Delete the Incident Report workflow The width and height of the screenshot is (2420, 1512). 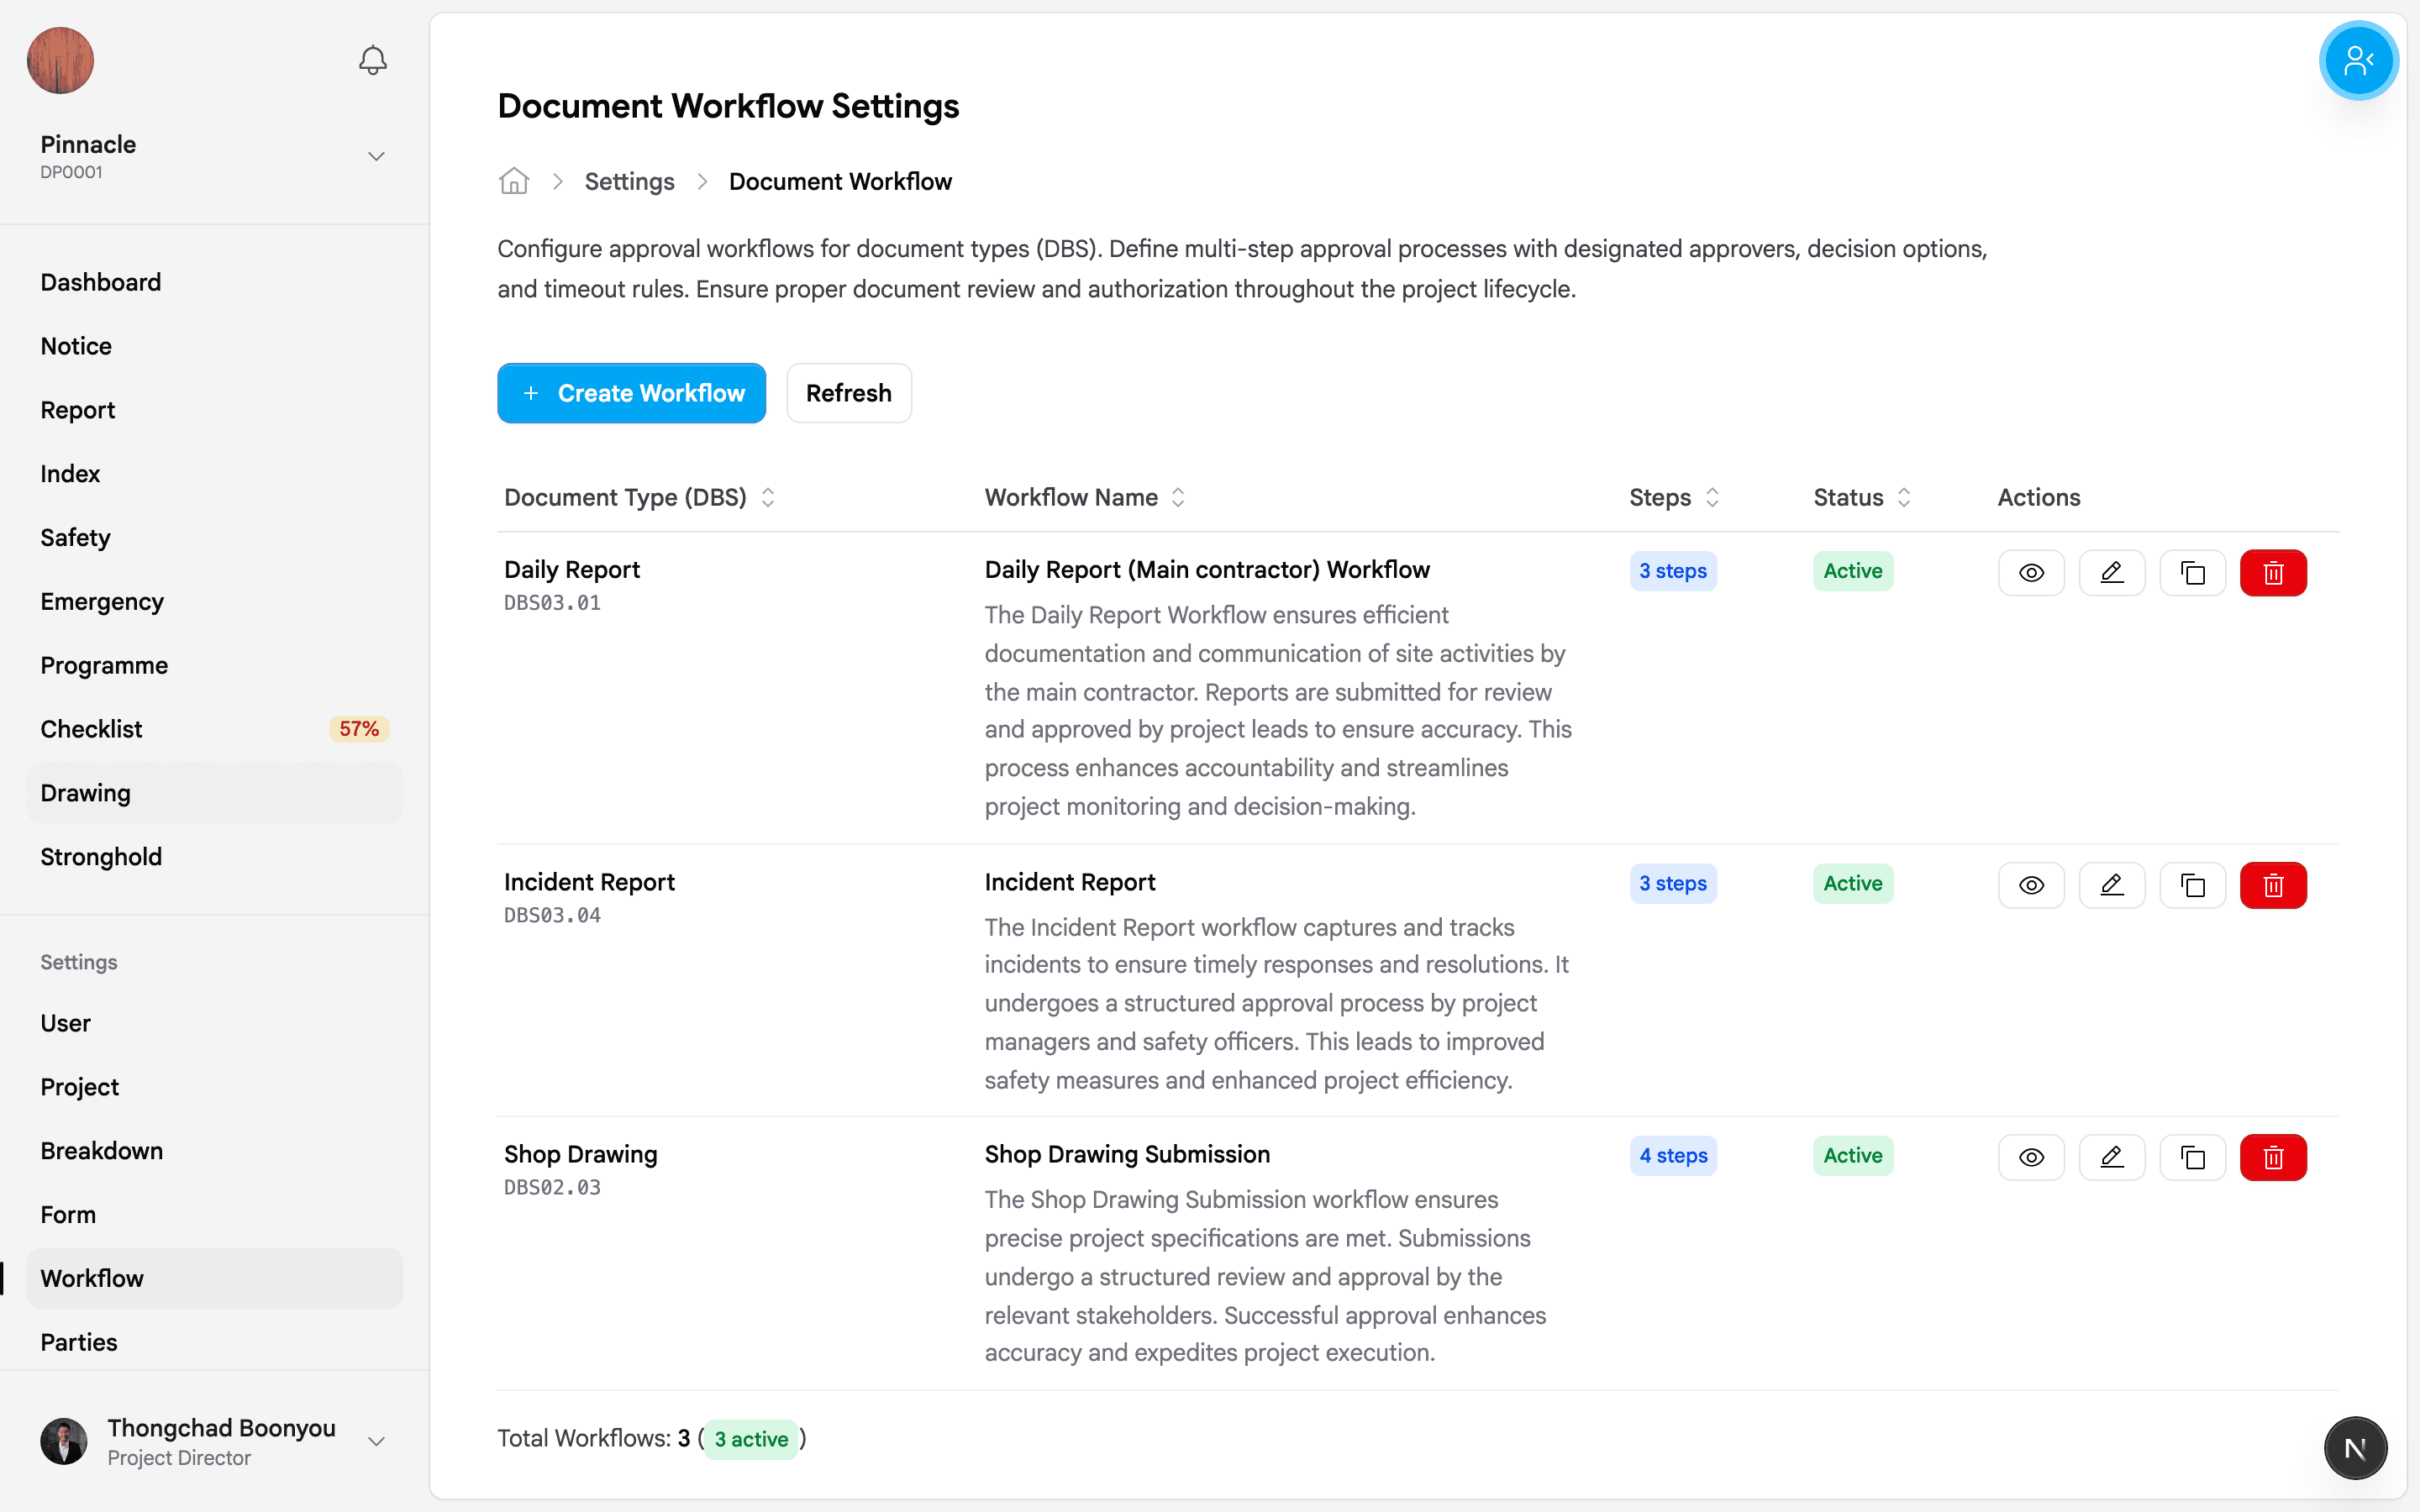[x=2272, y=885]
